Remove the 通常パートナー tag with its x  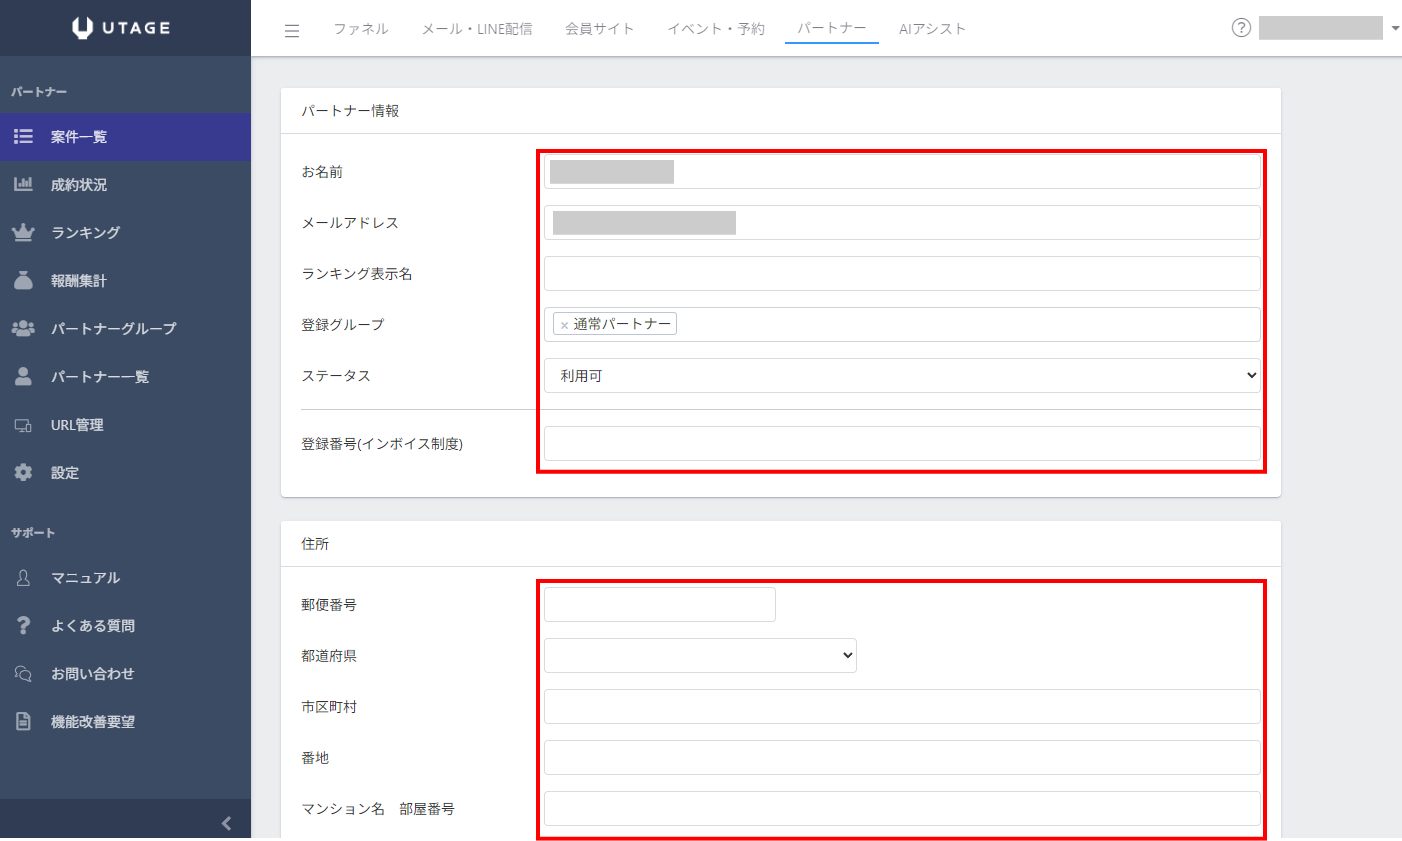(564, 325)
